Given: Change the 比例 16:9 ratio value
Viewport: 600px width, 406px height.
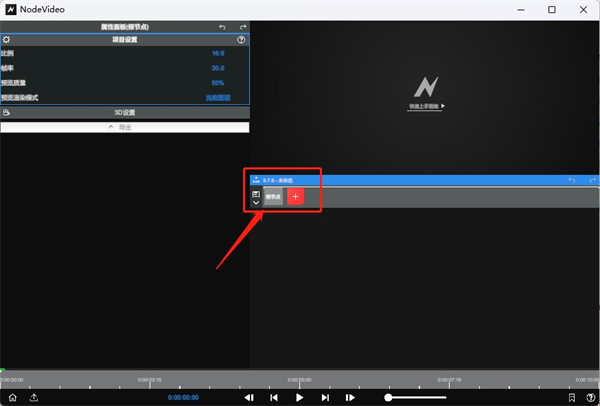Looking at the screenshot, I should coord(217,53).
